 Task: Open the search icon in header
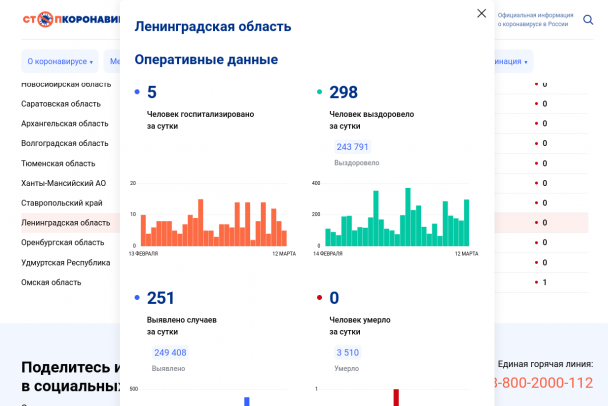coord(588,19)
